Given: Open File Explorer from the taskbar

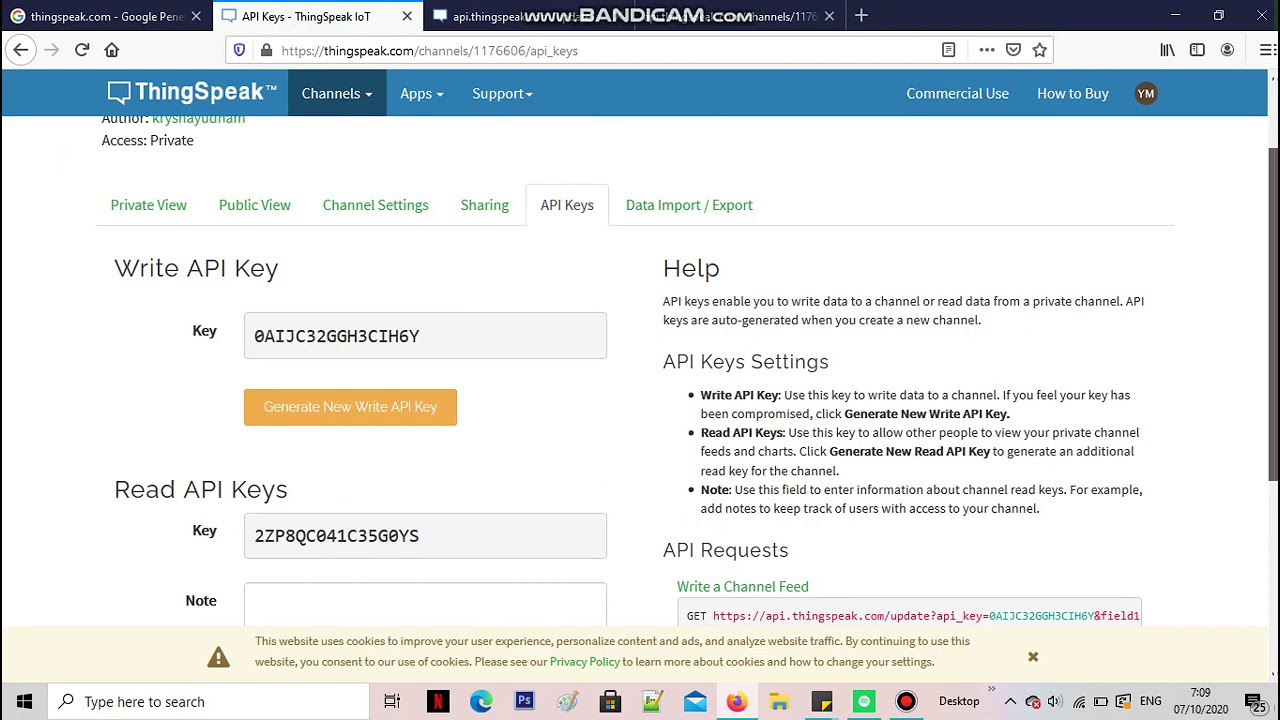Looking at the screenshot, I should coord(779,702).
